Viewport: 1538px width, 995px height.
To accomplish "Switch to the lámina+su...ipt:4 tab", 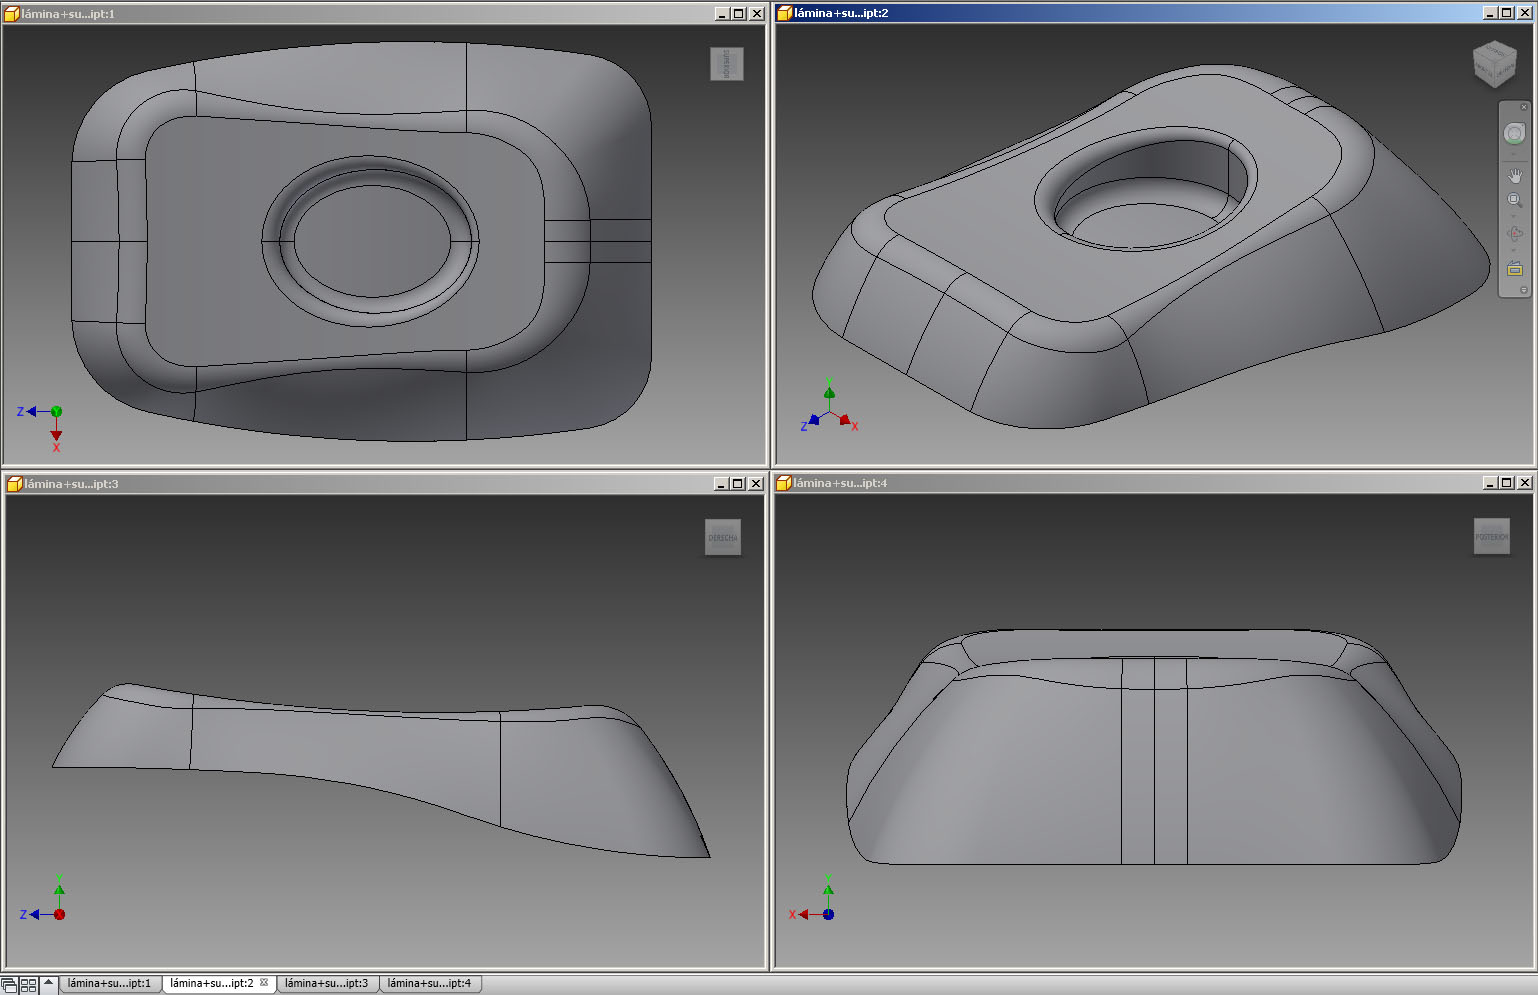I will coord(429,984).
